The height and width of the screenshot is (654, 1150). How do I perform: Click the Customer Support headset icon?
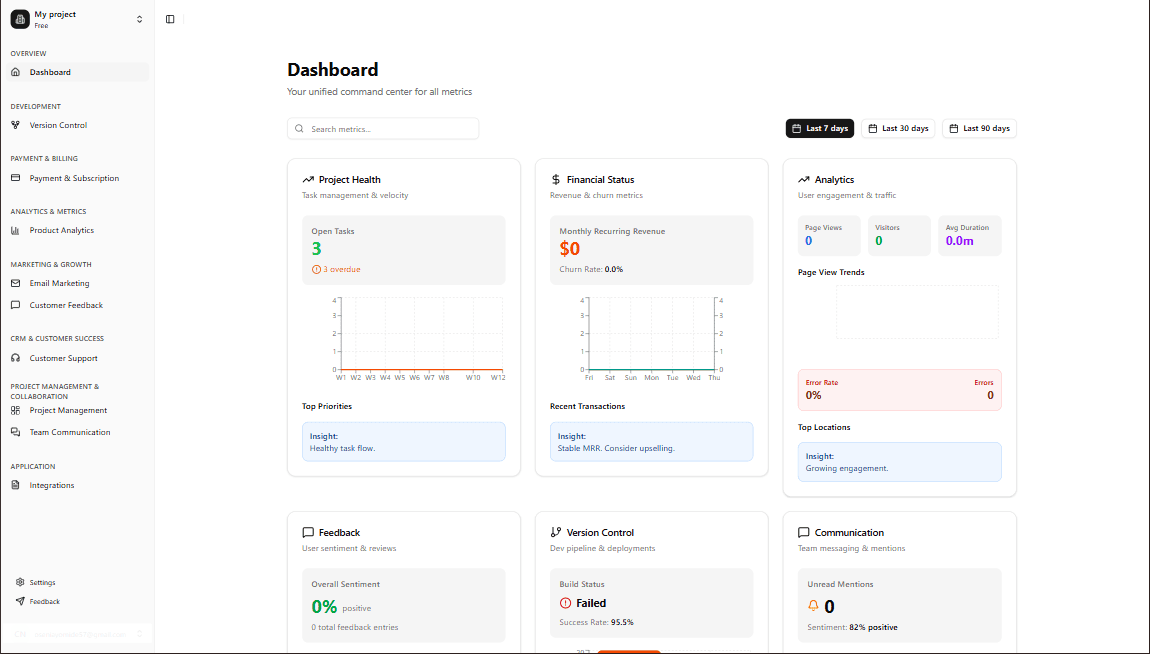click(17, 357)
